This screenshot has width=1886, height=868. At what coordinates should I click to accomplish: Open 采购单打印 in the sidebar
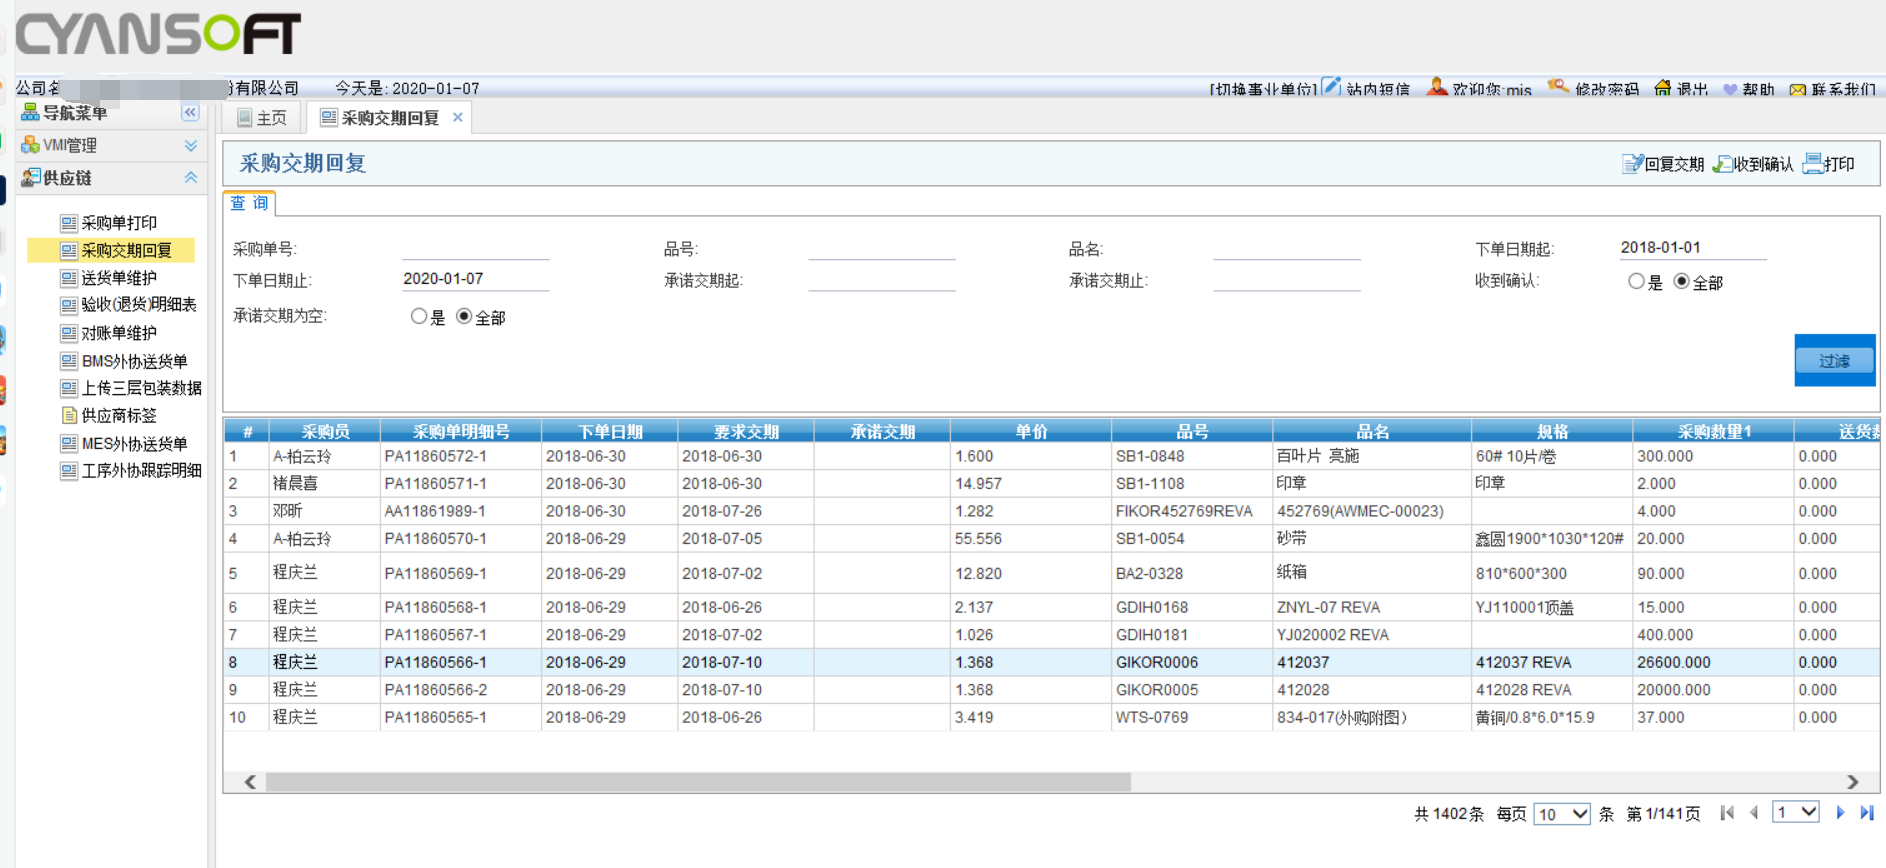pyautogui.click(x=118, y=222)
